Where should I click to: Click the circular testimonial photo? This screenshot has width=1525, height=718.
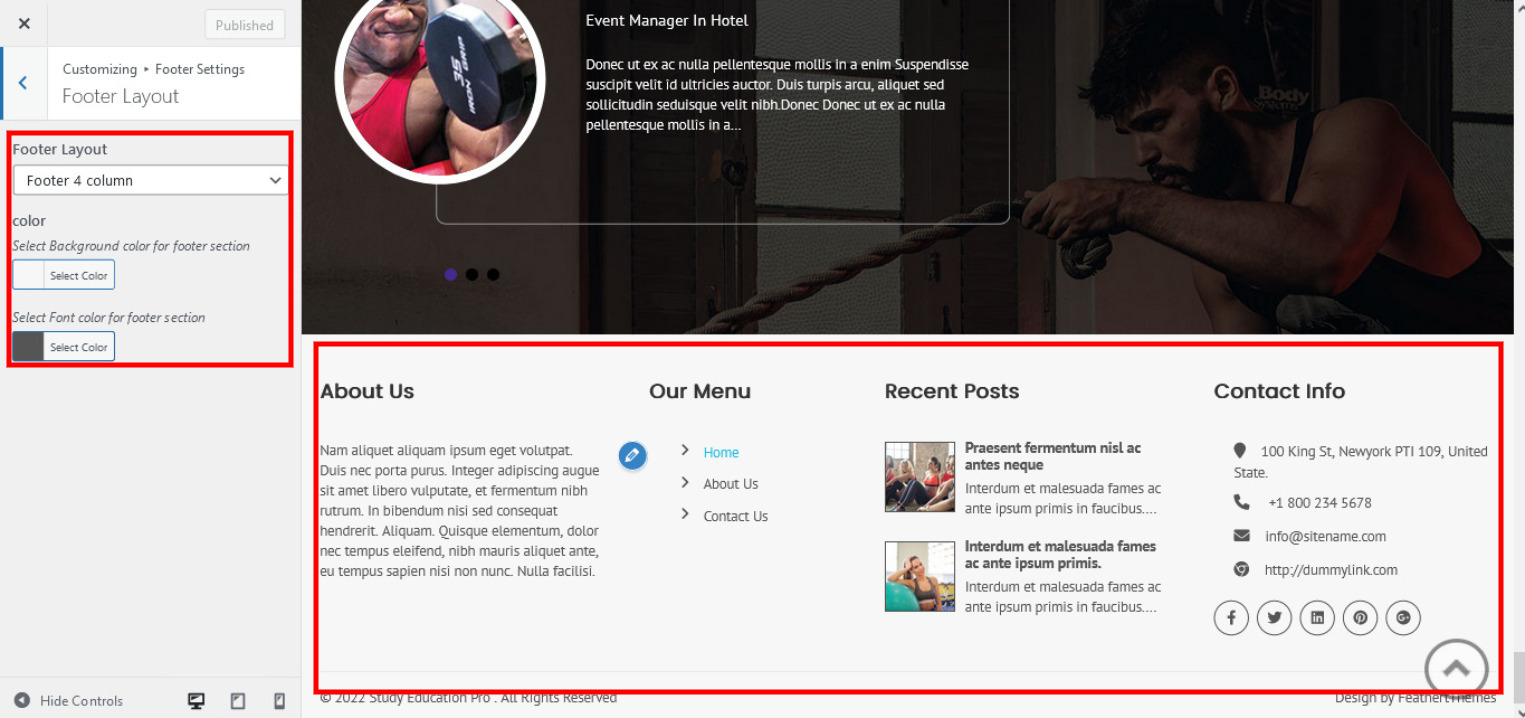[x=440, y=81]
